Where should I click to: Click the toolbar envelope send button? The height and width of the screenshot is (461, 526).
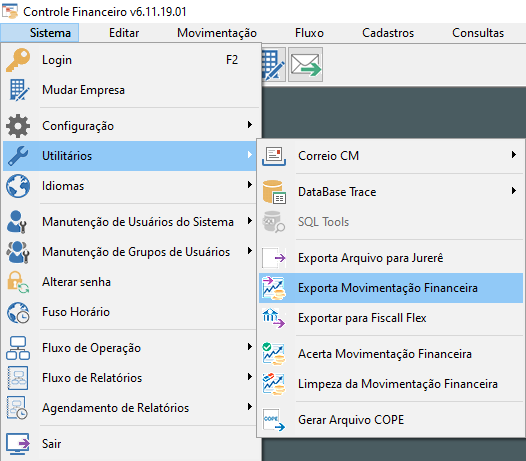point(306,64)
